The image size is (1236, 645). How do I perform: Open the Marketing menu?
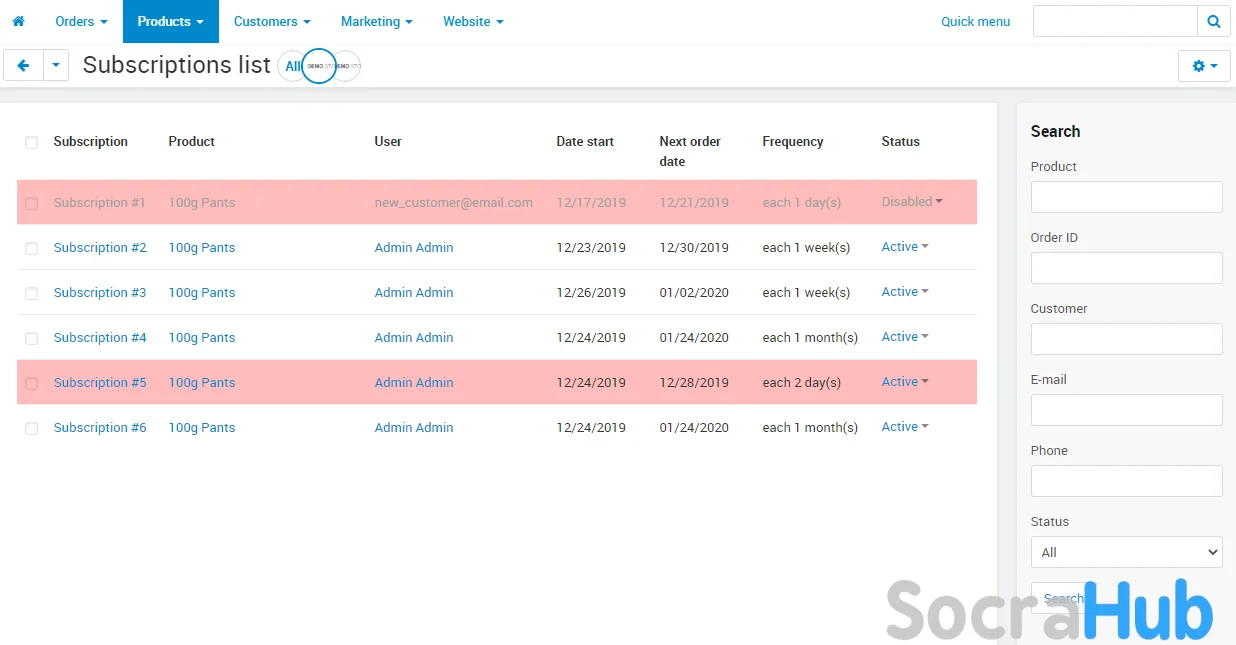[x=376, y=21]
